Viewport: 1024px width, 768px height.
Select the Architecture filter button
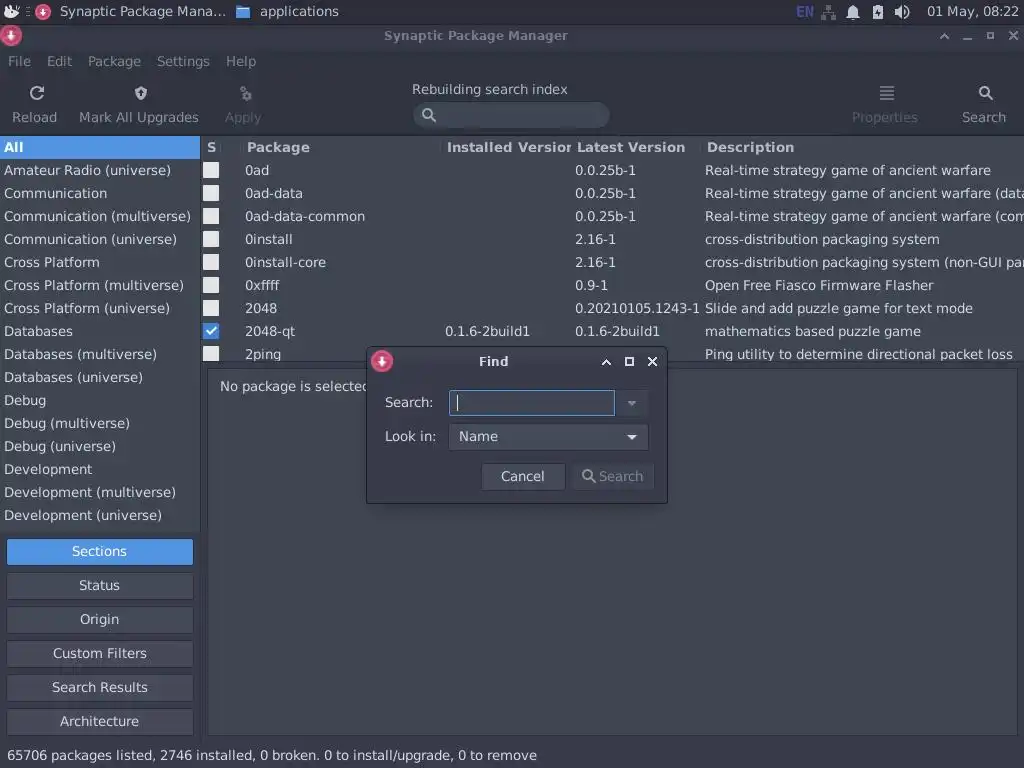pos(100,721)
